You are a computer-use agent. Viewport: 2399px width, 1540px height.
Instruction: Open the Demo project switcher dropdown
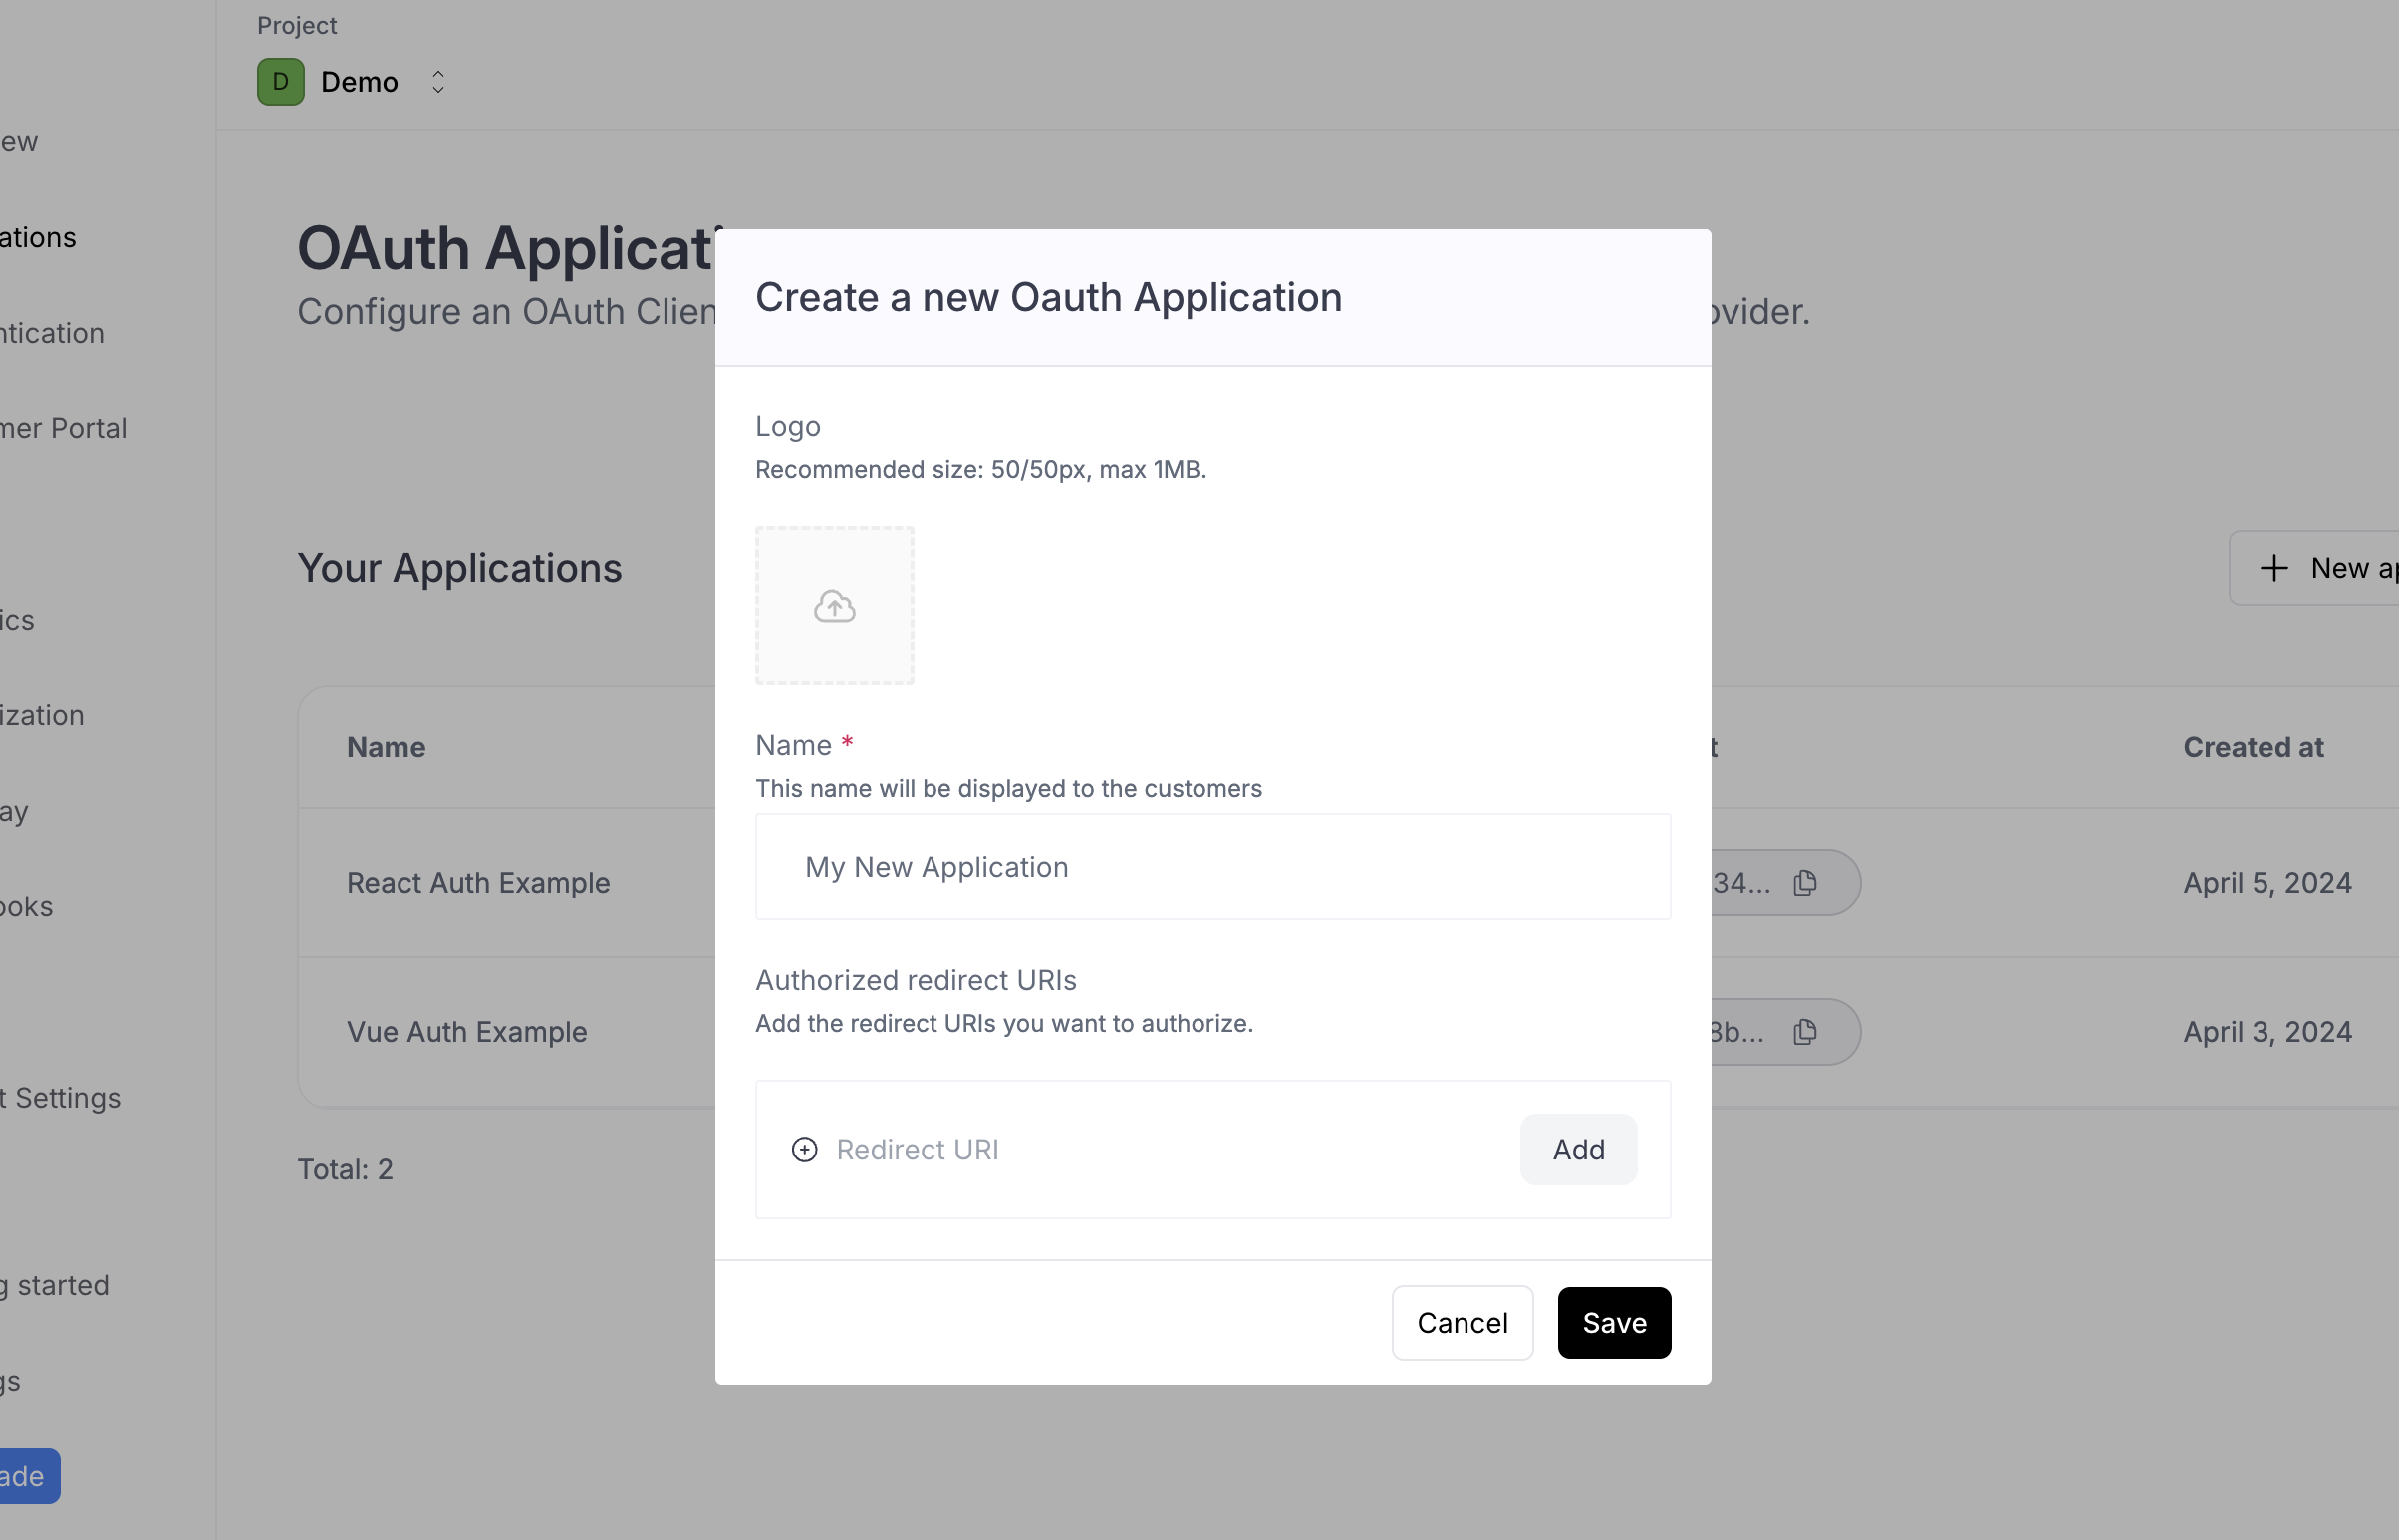[x=438, y=81]
